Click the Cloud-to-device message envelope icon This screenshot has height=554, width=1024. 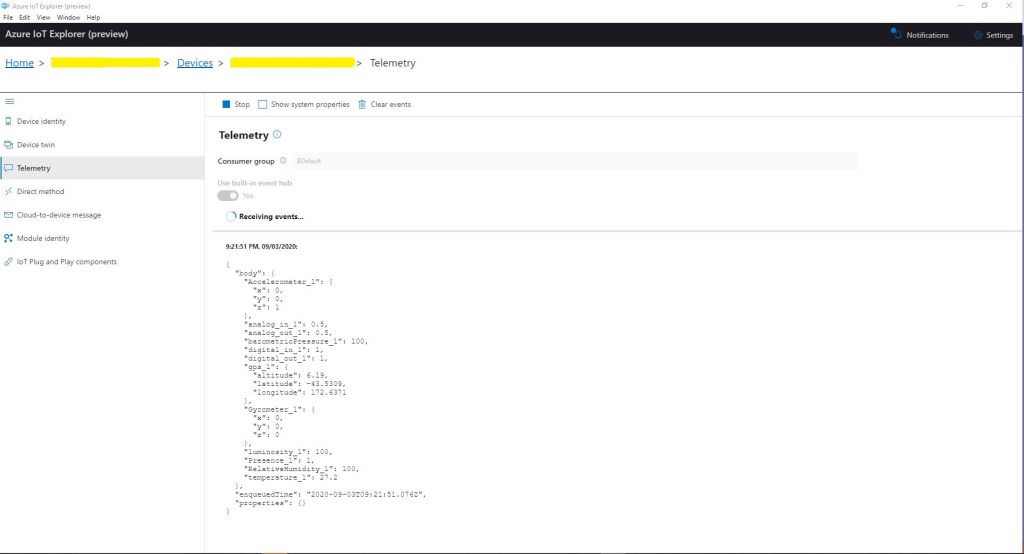point(9,215)
